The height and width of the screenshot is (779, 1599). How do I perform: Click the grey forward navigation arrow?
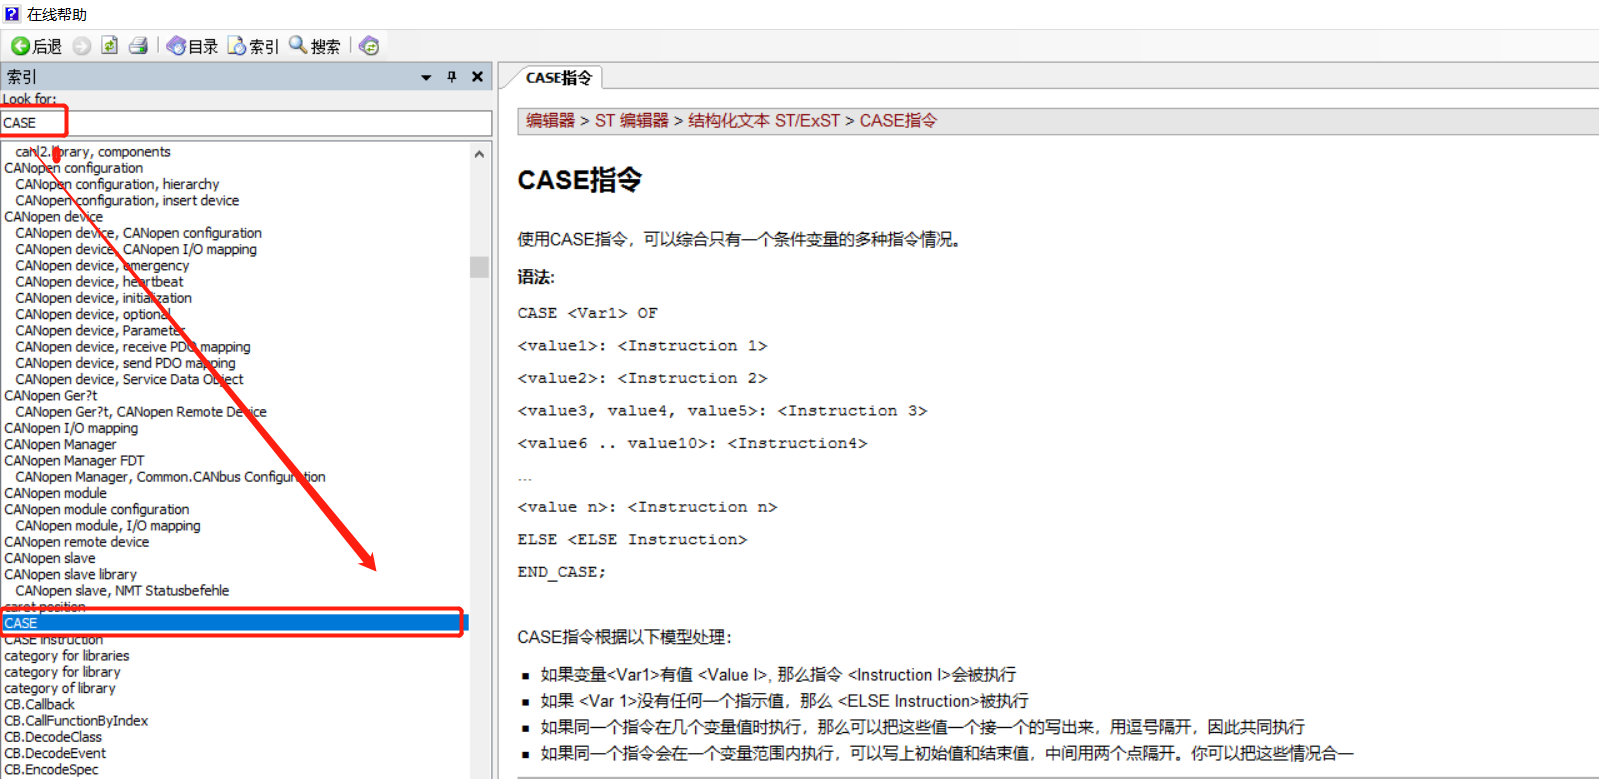82,46
